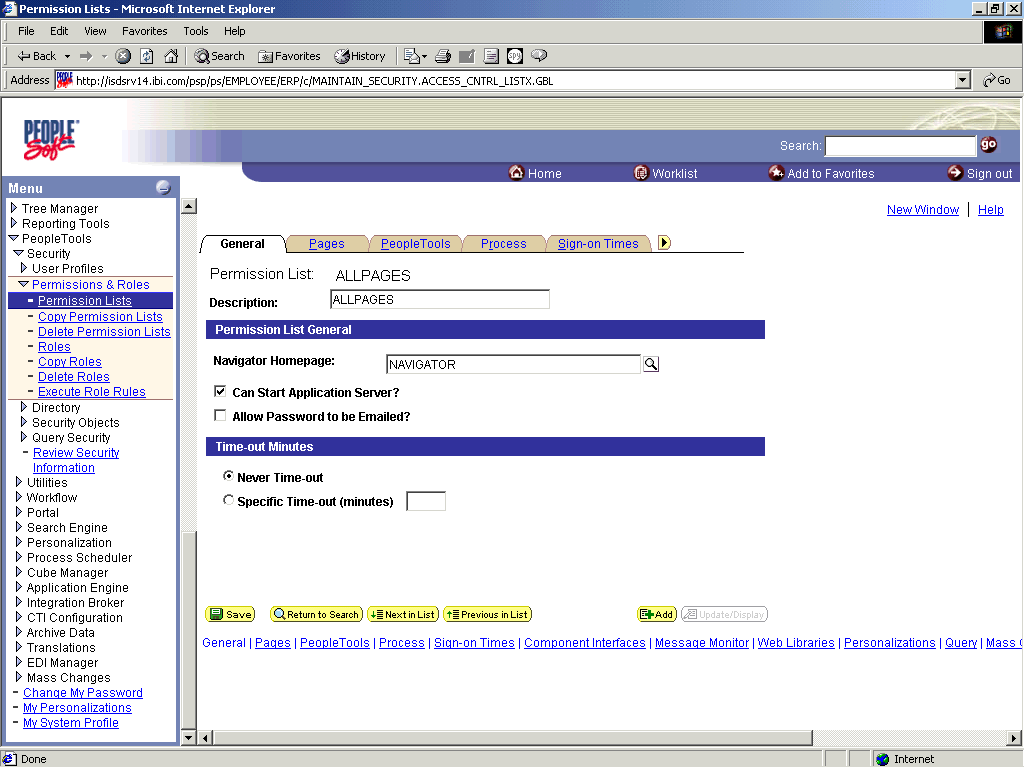Click the red Go search icon

pos(989,145)
